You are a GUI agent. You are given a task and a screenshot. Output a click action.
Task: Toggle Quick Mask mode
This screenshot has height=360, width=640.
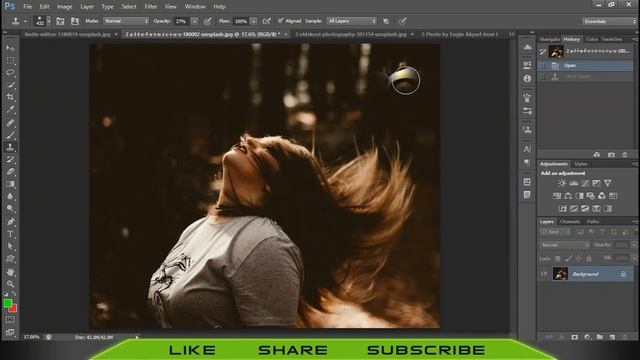[x=10, y=320]
